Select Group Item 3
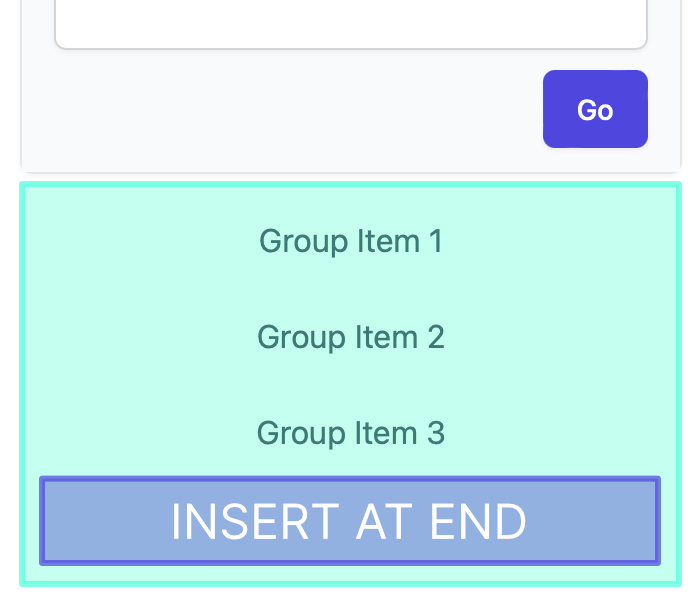This screenshot has width=700, height=600. (351, 433)
